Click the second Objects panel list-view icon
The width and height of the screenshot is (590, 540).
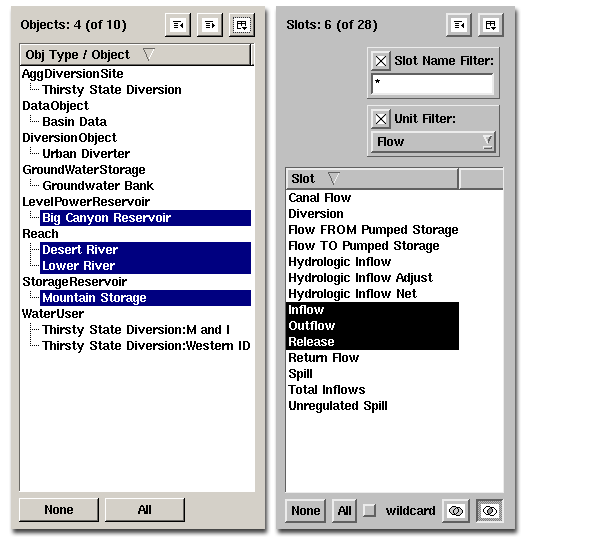pos(210,25)
